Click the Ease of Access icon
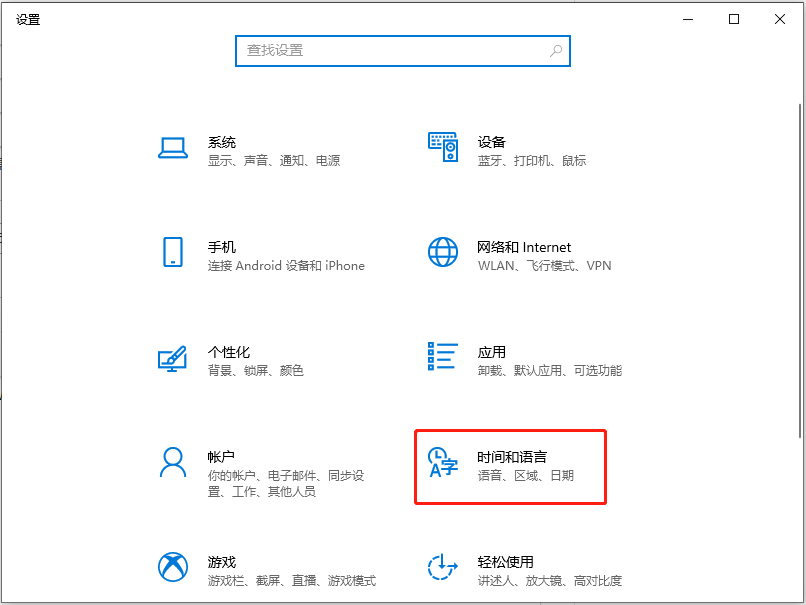This screenshot has width=806, height=605. pyautogui.click(x=442, y=567)
